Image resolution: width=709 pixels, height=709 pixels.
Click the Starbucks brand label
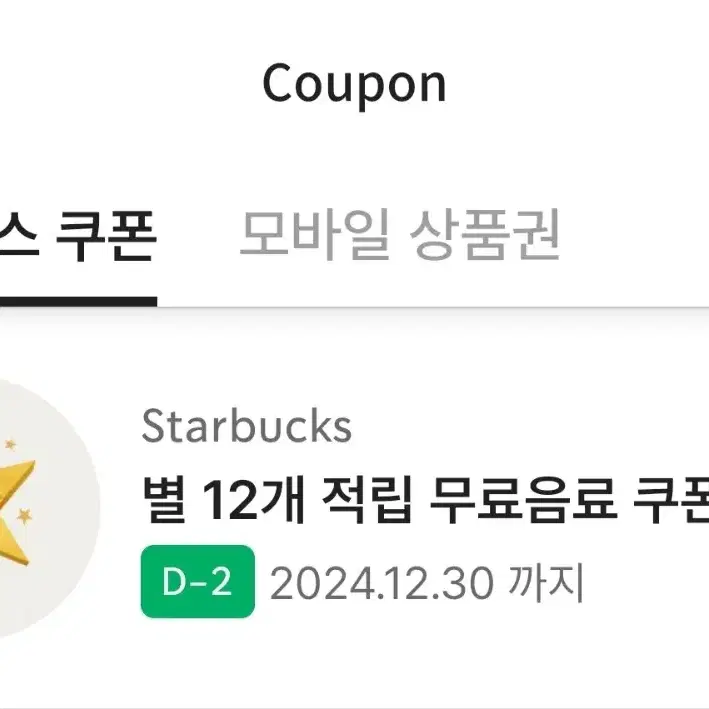(x=246, y=425)
